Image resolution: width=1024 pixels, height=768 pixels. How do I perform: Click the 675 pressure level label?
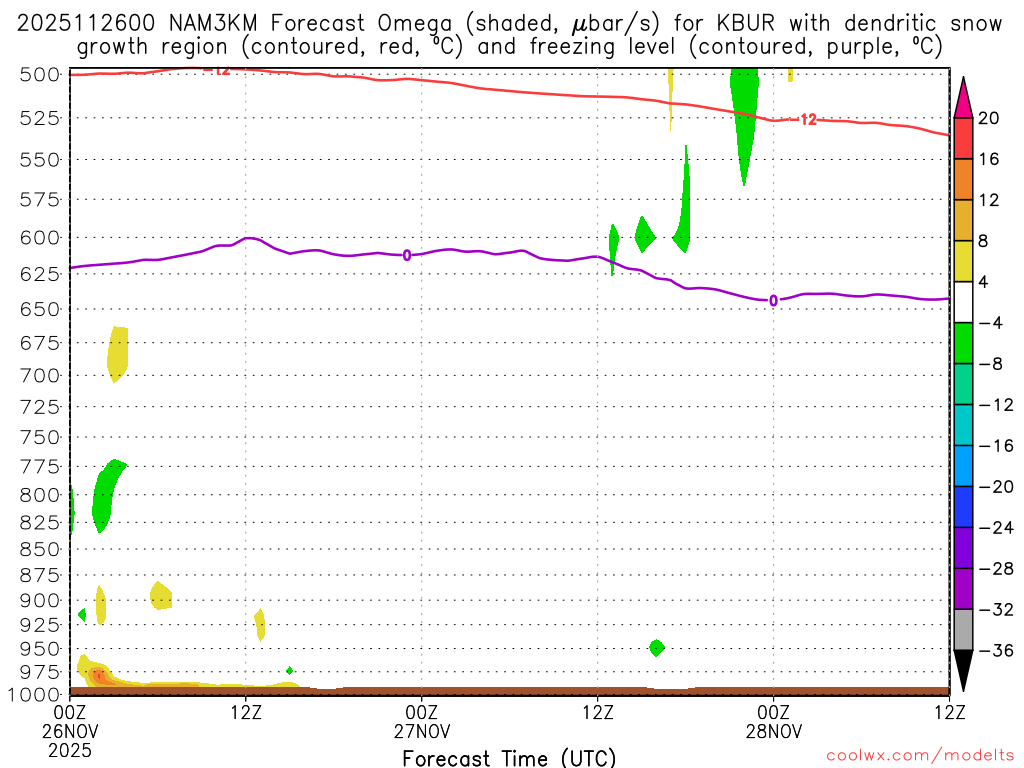[40, 343]
